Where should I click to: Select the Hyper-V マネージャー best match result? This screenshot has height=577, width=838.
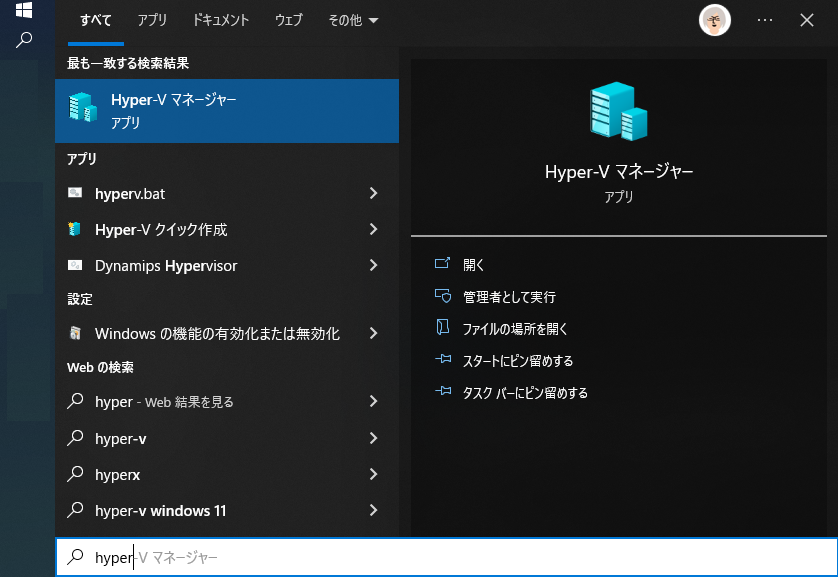pos(227,111)
